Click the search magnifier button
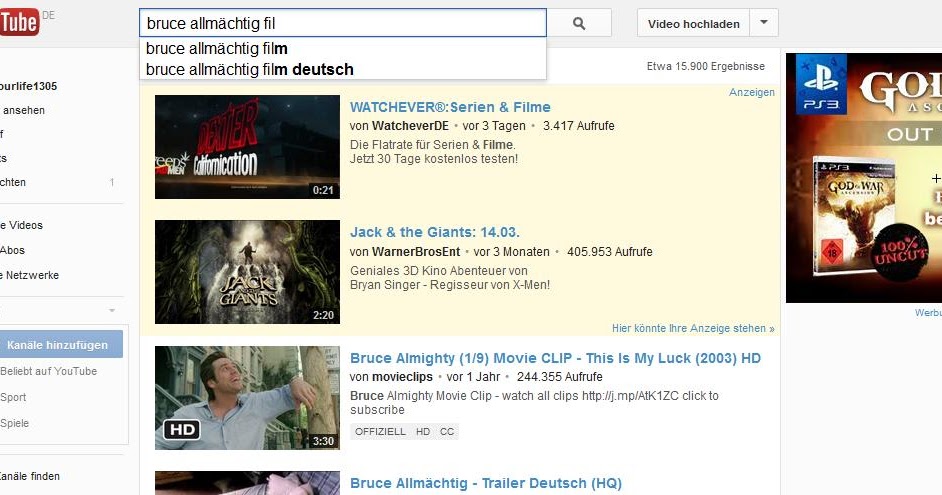The height and width of the screenshot is (495, 942). tap(579, 23)
